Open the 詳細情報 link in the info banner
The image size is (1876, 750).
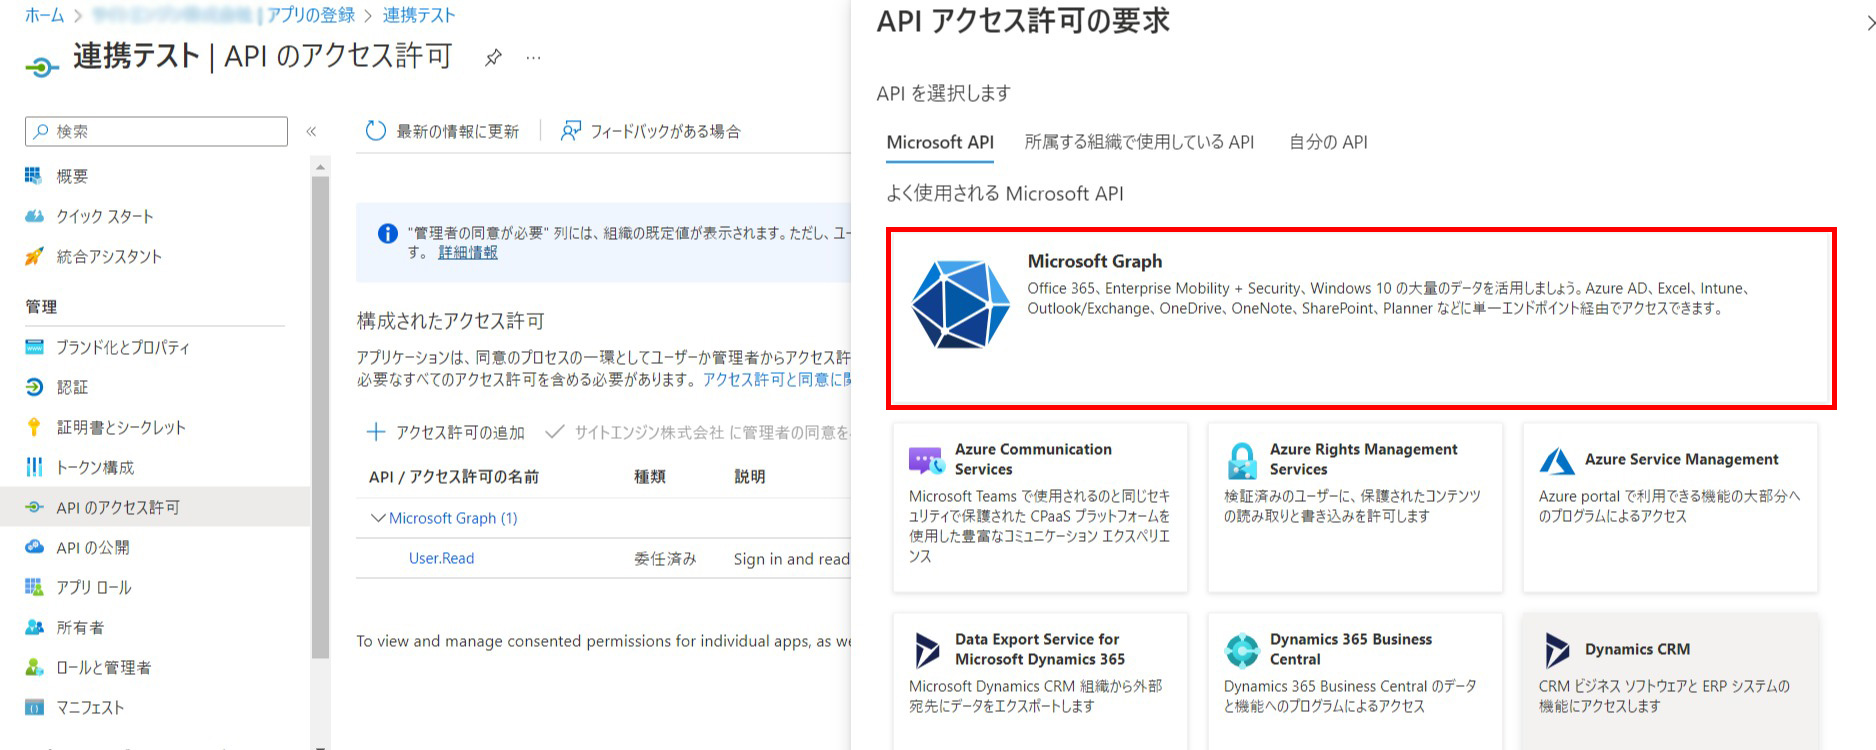tap(467, 252)
